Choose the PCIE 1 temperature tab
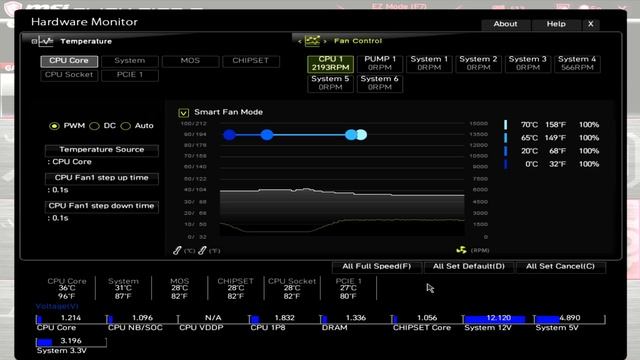This screenshot has height=360, width=640. (129, 75)
